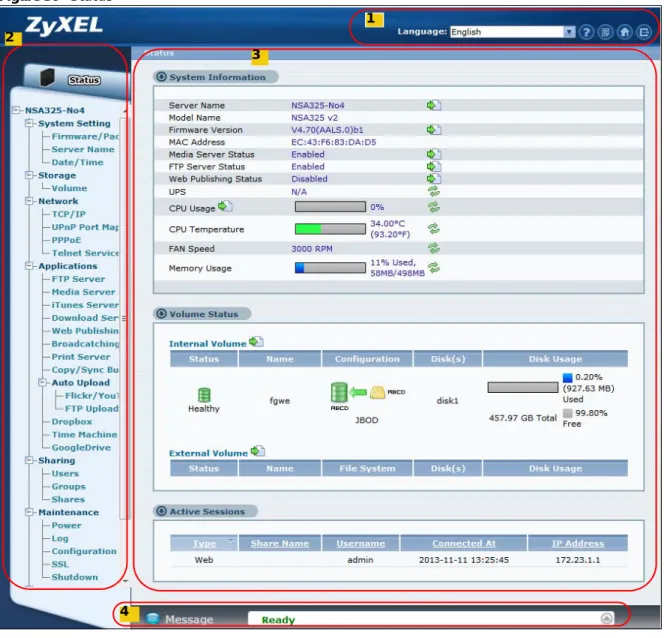
Task: Open Print Server settings
Action: [x=81, y=356]
